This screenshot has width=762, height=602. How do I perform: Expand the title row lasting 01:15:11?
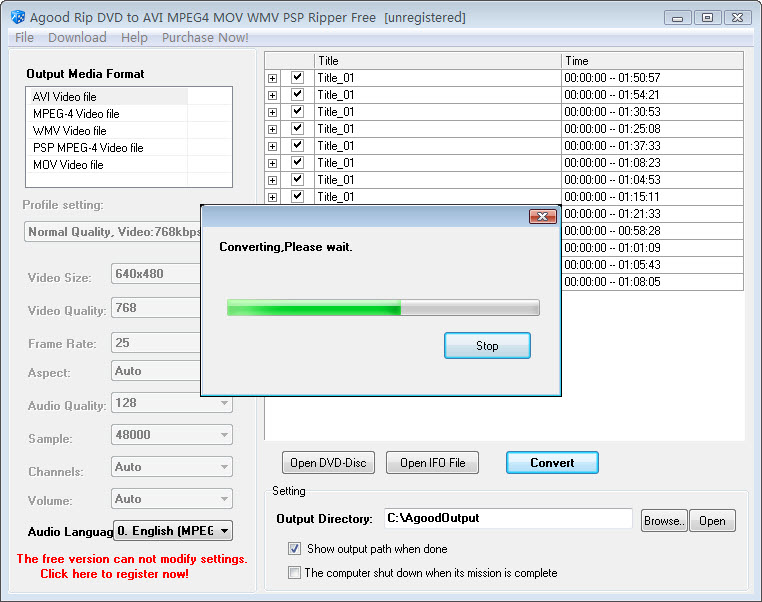pyautogui.click(x=273, y=197)
